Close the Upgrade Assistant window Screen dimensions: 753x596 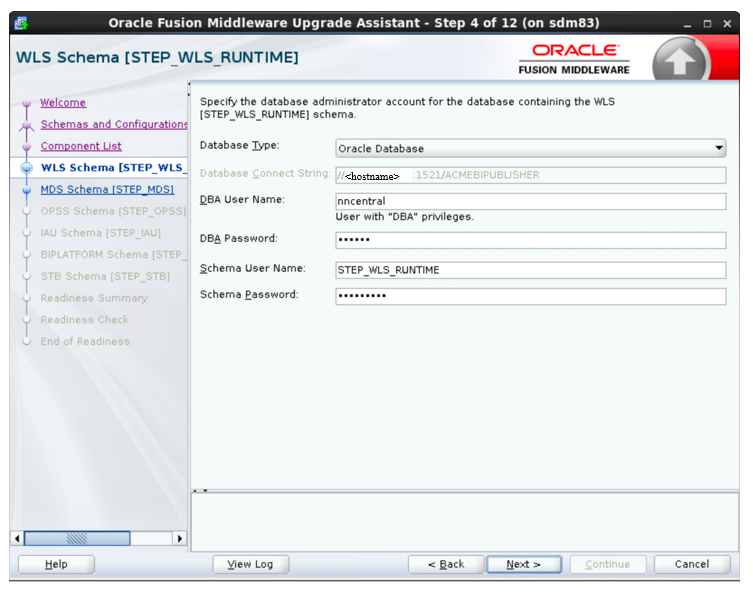(x=727, y=24)
